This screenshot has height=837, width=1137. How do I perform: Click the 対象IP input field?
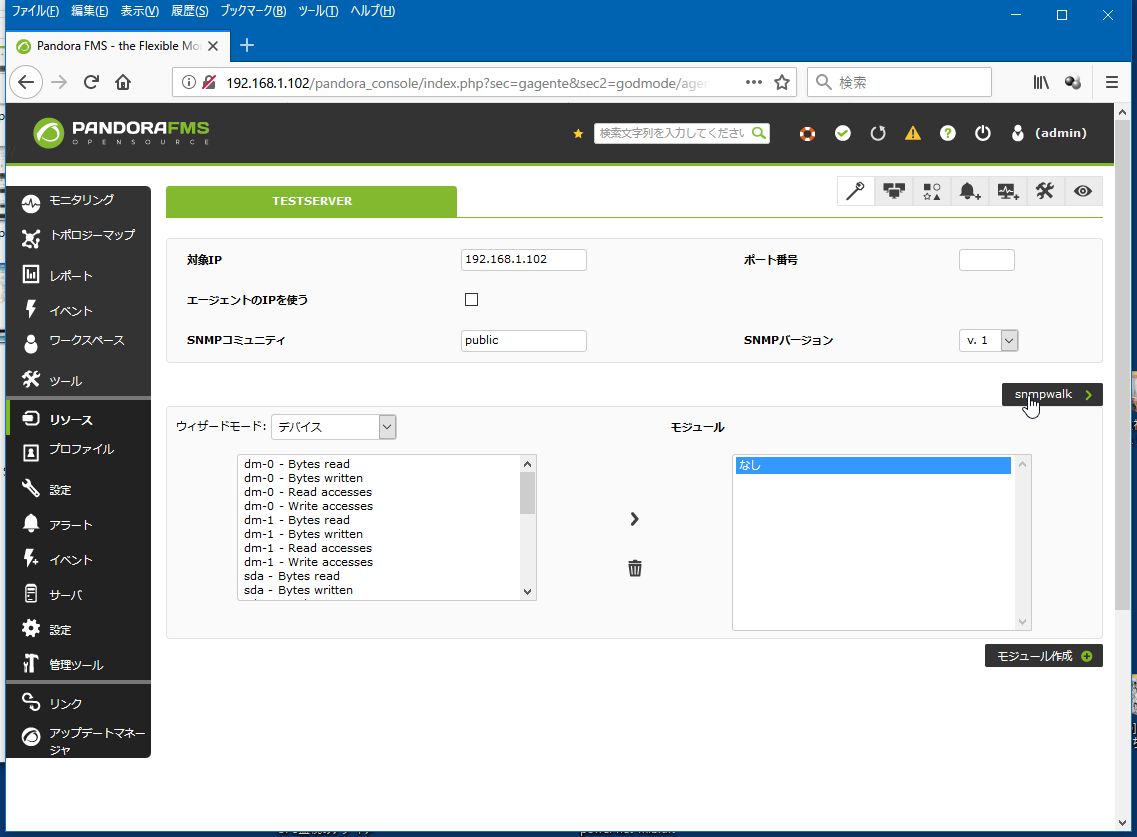click(524, 260)
